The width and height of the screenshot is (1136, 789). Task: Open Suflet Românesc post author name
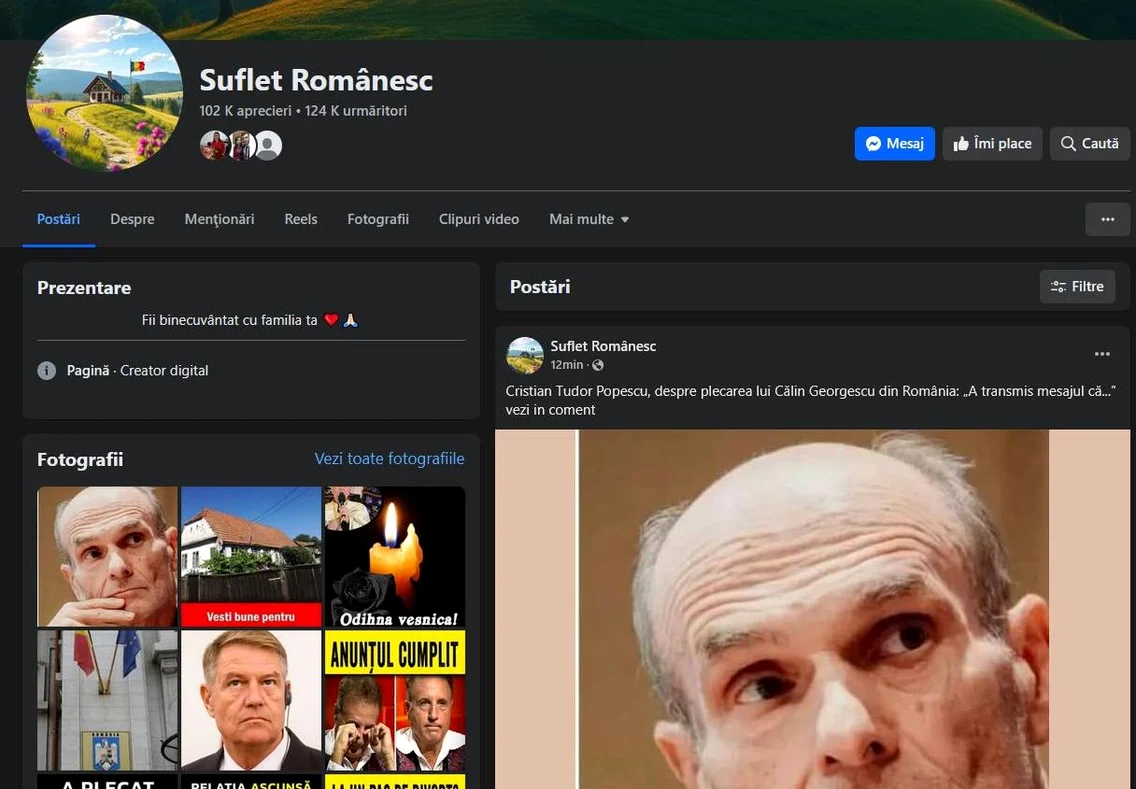pyautogui.click(x=604, y=346)
